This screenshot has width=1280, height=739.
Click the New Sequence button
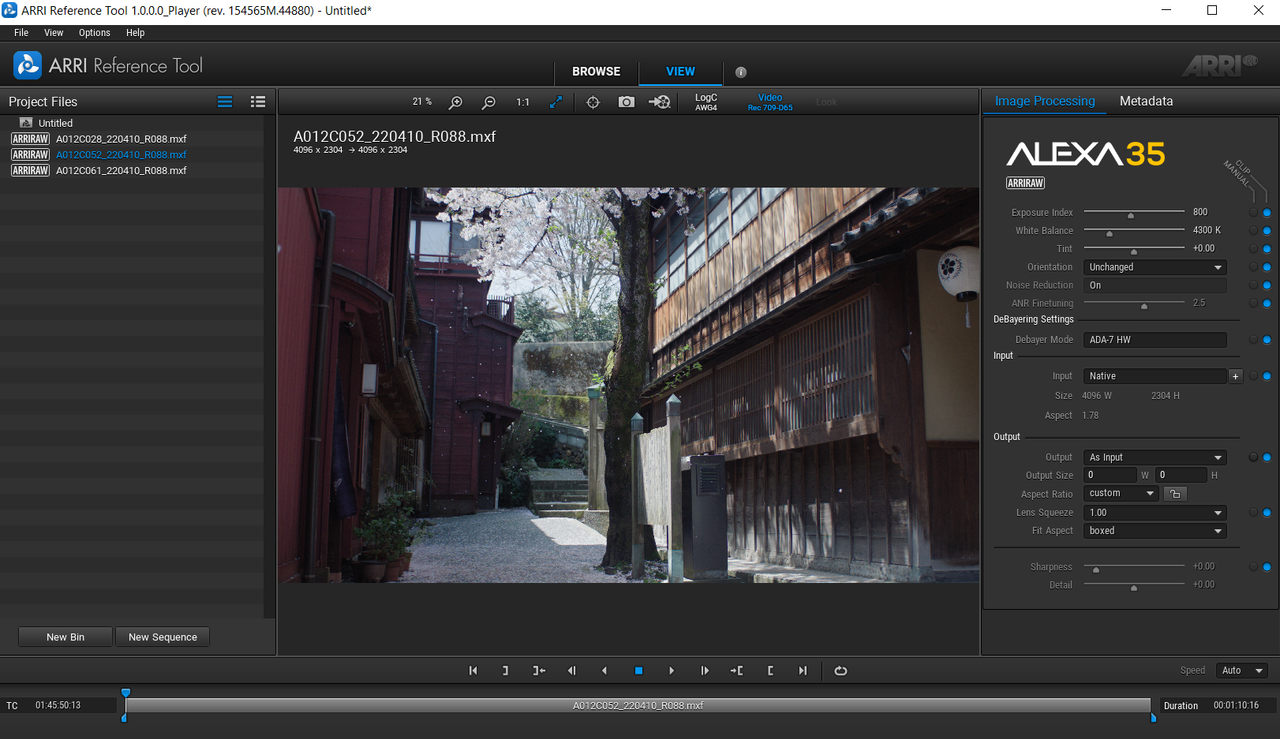[x=163, y=637]
